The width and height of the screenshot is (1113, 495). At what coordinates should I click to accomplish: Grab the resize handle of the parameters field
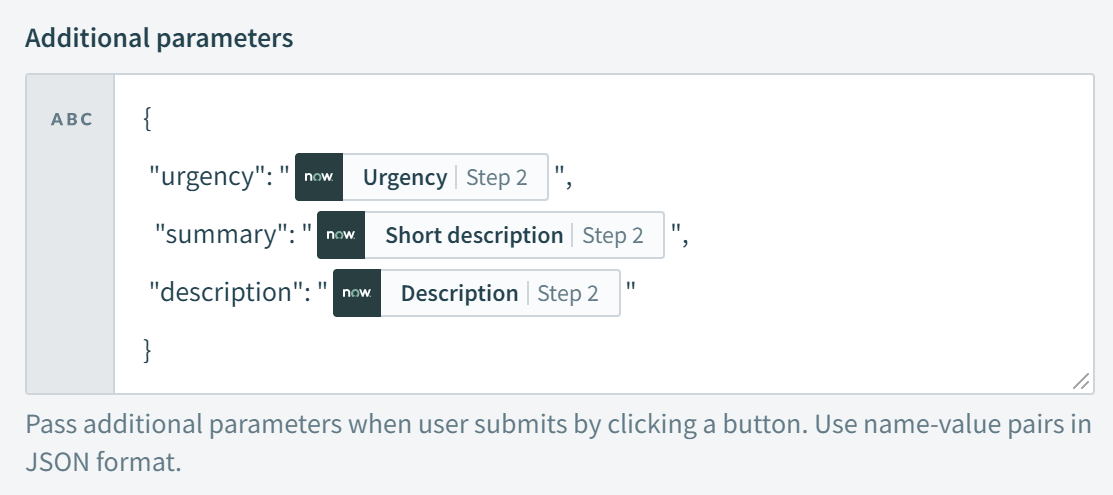pyautogui.click(x=1080, y=382)
